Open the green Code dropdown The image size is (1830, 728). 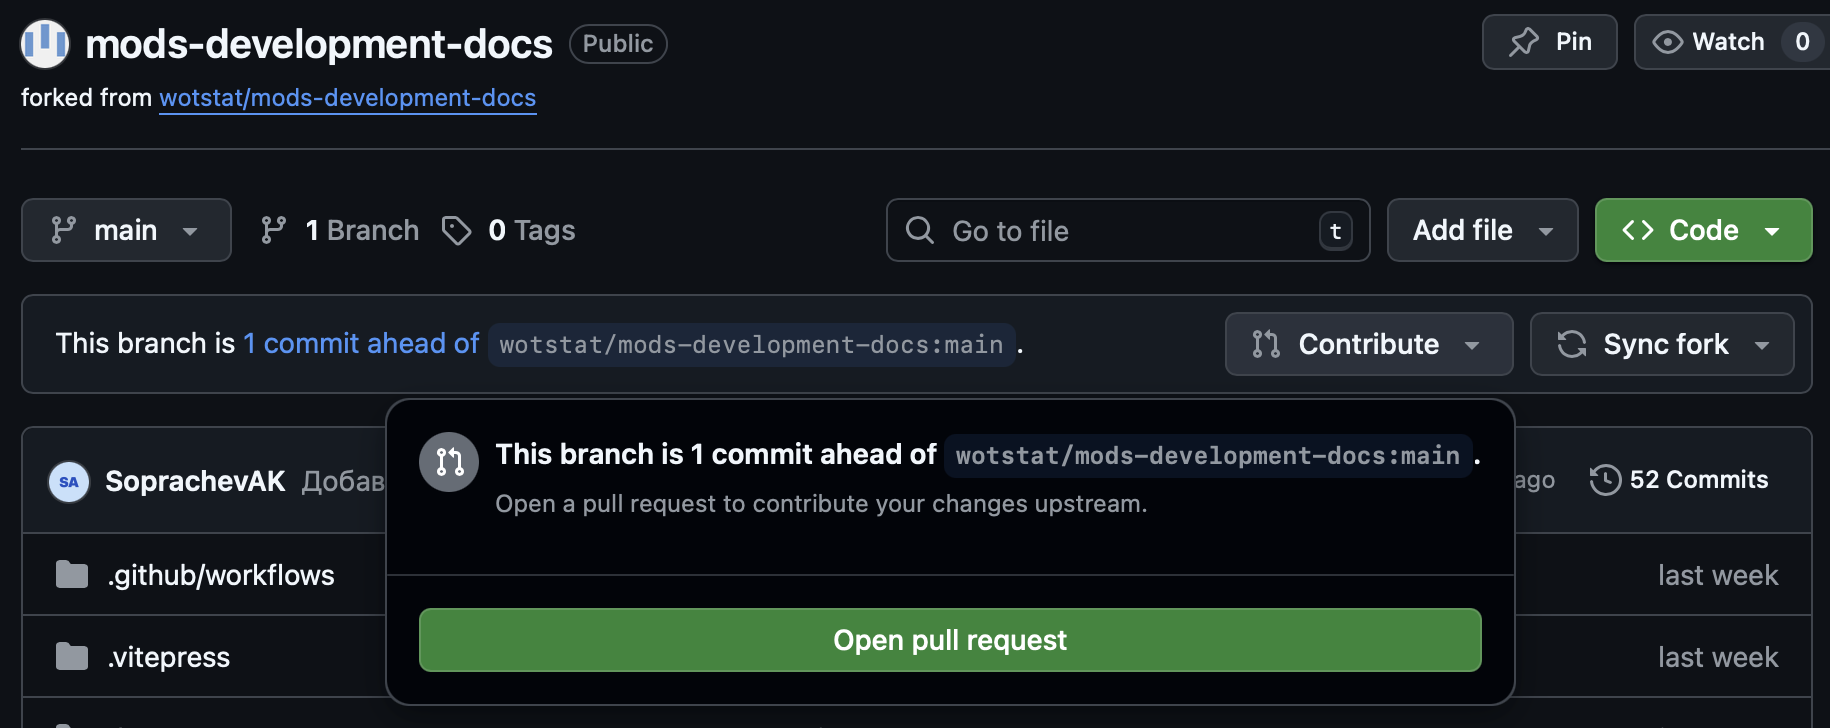coord(1703,230)
